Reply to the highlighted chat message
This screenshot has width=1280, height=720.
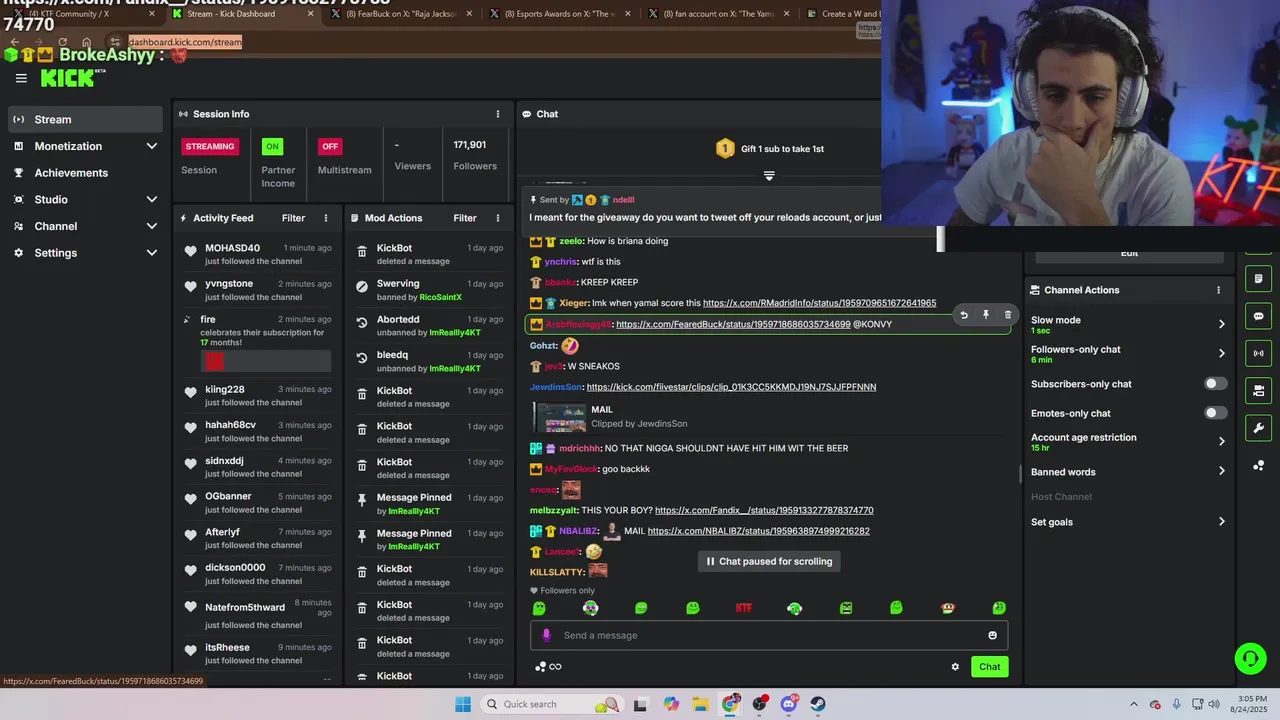coord(964,315)
